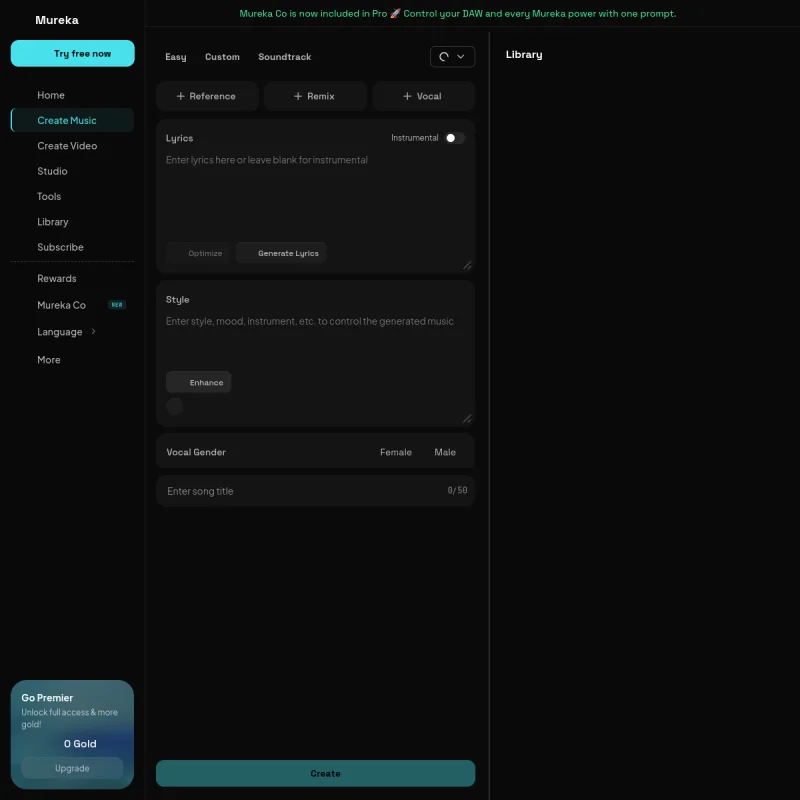Open the model selector dropdown
Viewport: 800px width, 800px height.
(x=452, y=57)
